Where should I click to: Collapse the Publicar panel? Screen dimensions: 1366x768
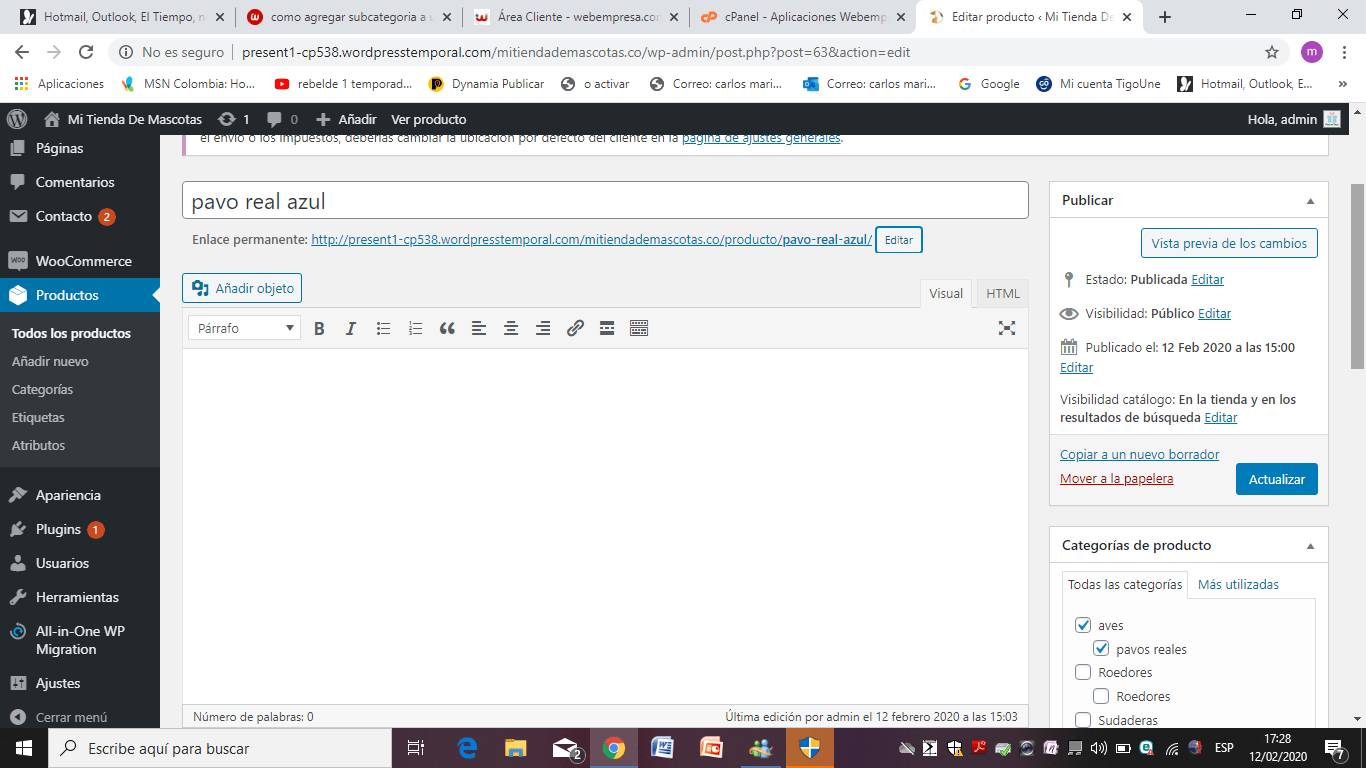(1310, 201)
